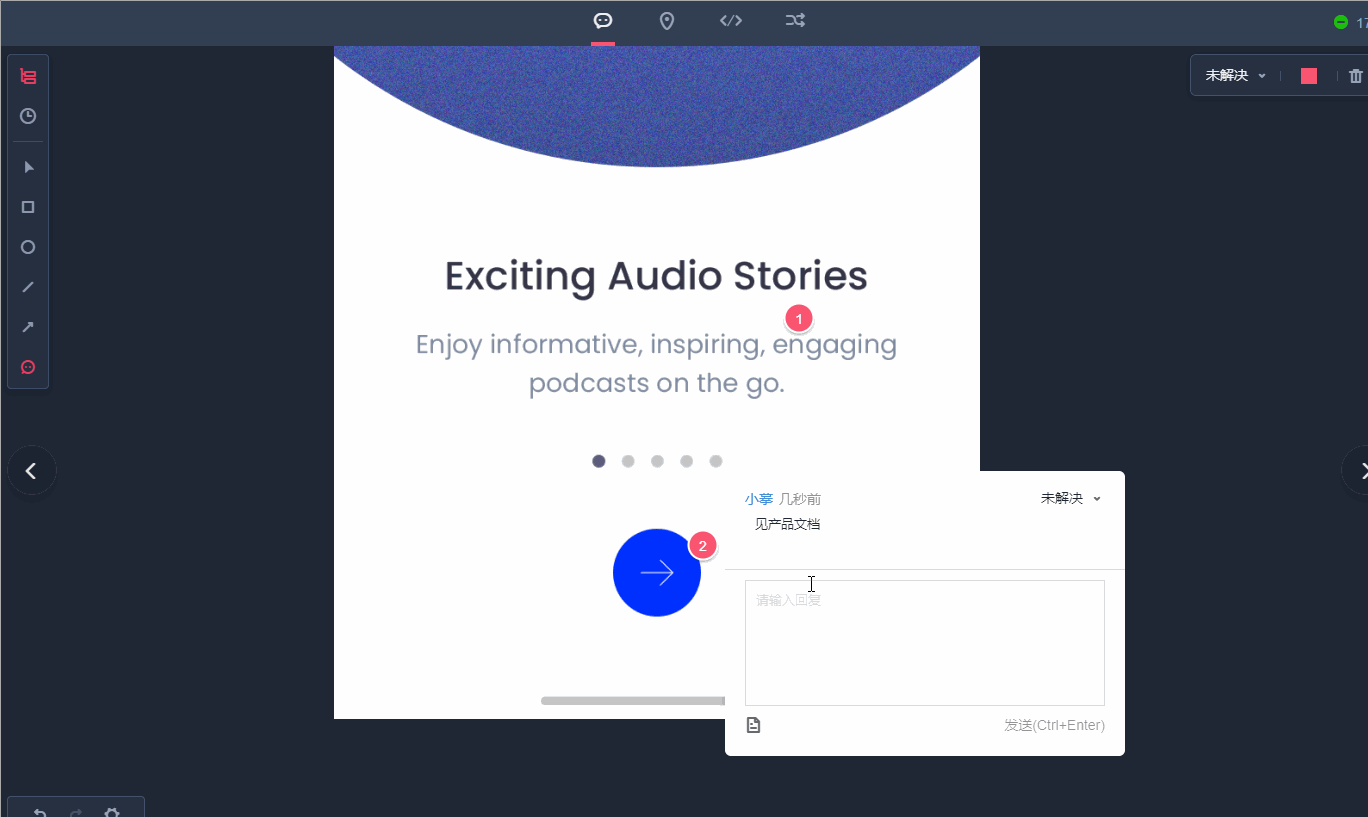Open the location pin mode tab
Viewport: 1368px width, 817px height.
coord(667,21)
